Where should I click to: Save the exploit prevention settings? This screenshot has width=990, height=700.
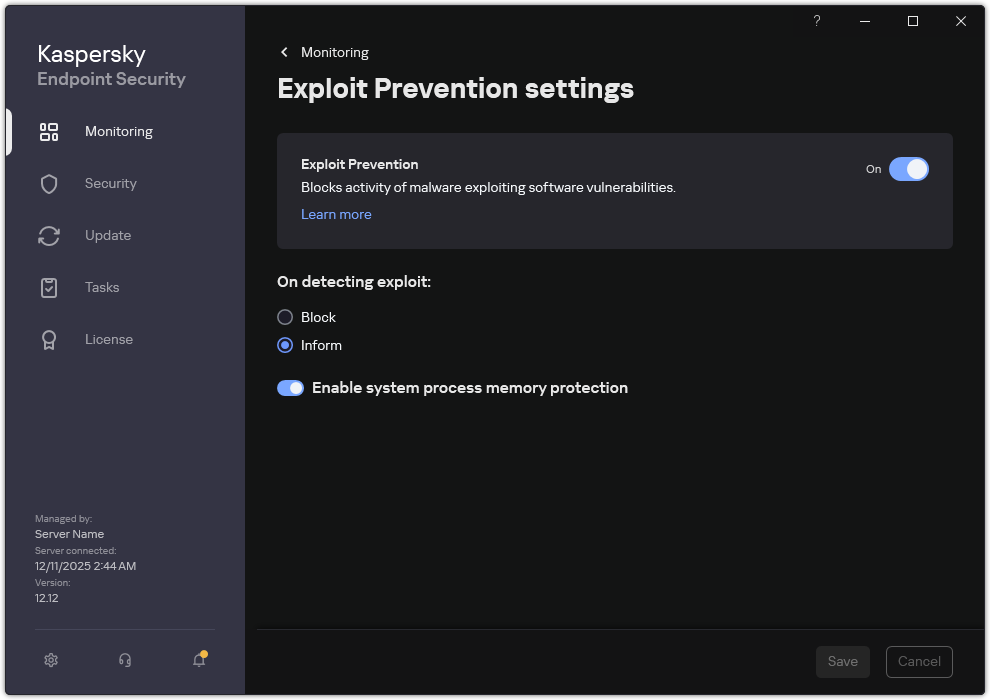(842, 661)
